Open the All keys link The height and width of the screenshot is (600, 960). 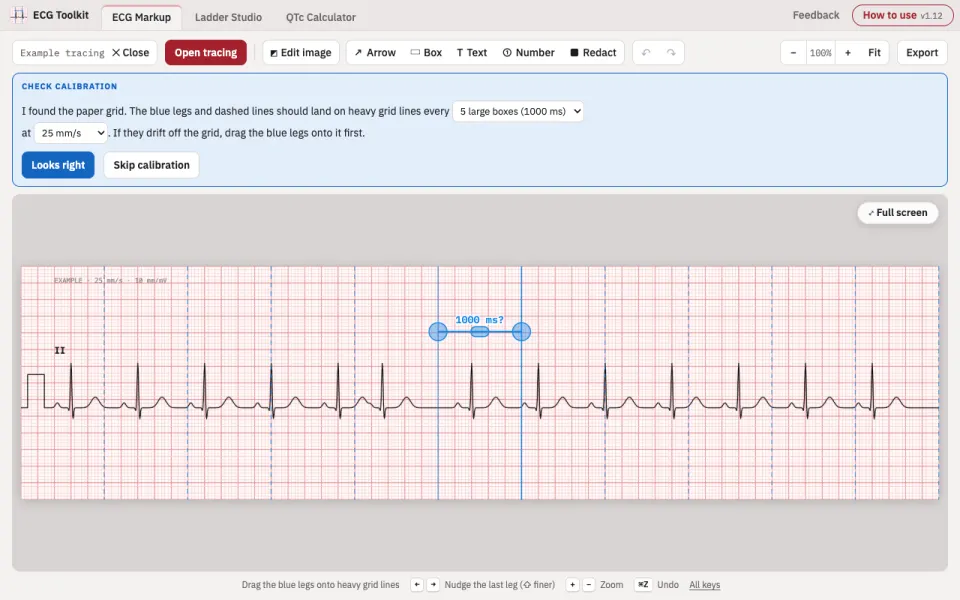pos(705,585)
